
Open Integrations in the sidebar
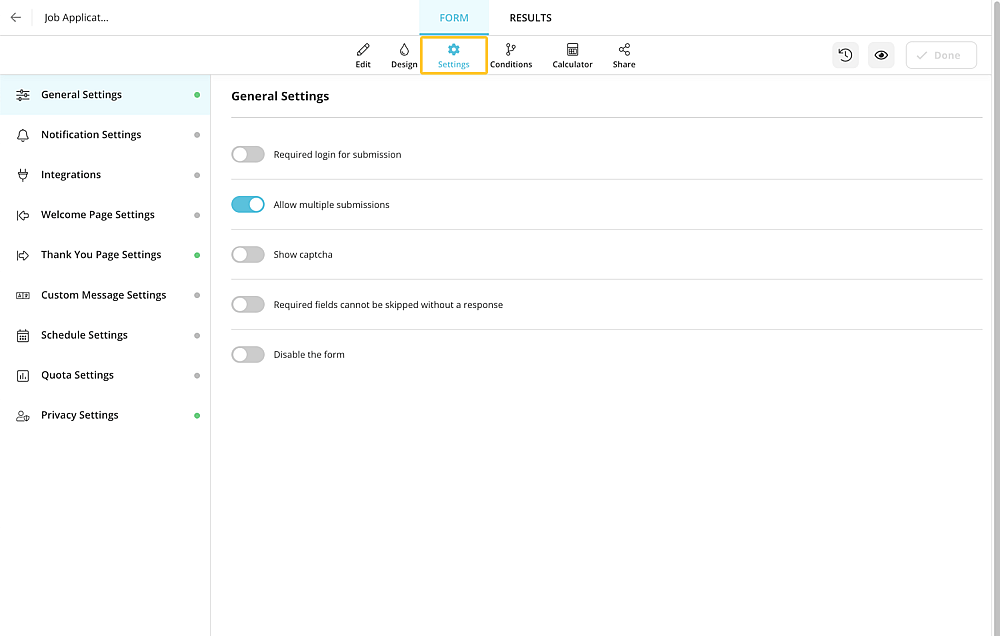tap(105, 175)
